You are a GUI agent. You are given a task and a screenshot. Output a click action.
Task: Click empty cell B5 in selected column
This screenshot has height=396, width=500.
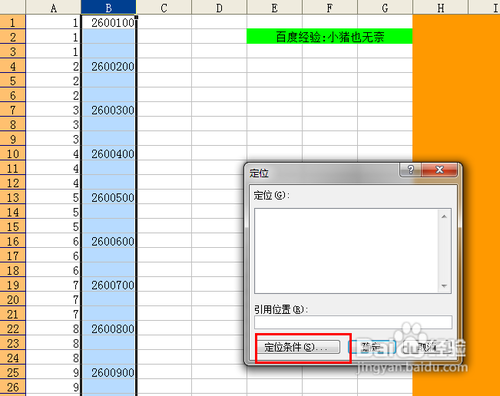tap(108, 81)
